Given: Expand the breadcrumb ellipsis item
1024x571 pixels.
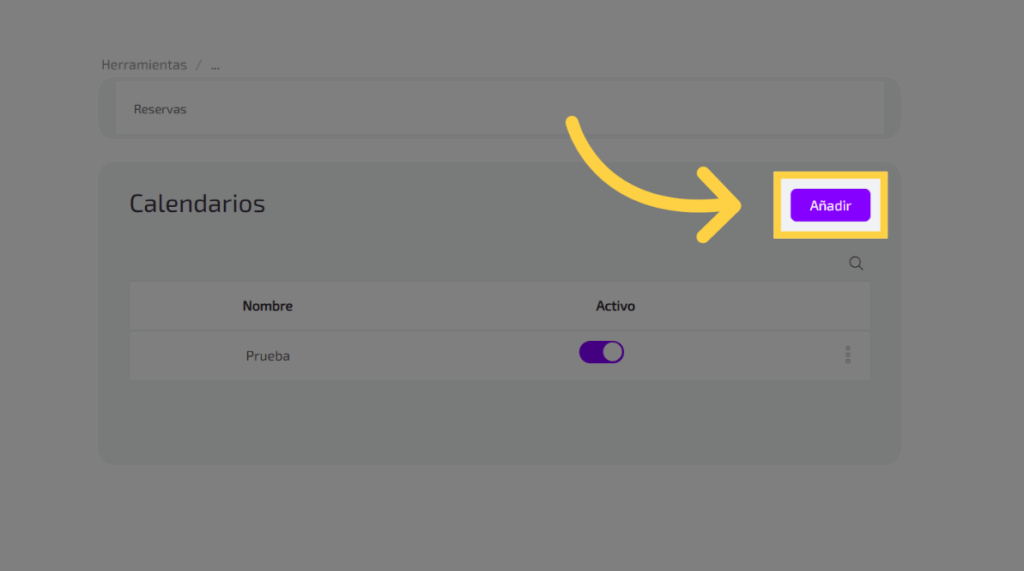Looking at the screenshot, I should 215,65.
